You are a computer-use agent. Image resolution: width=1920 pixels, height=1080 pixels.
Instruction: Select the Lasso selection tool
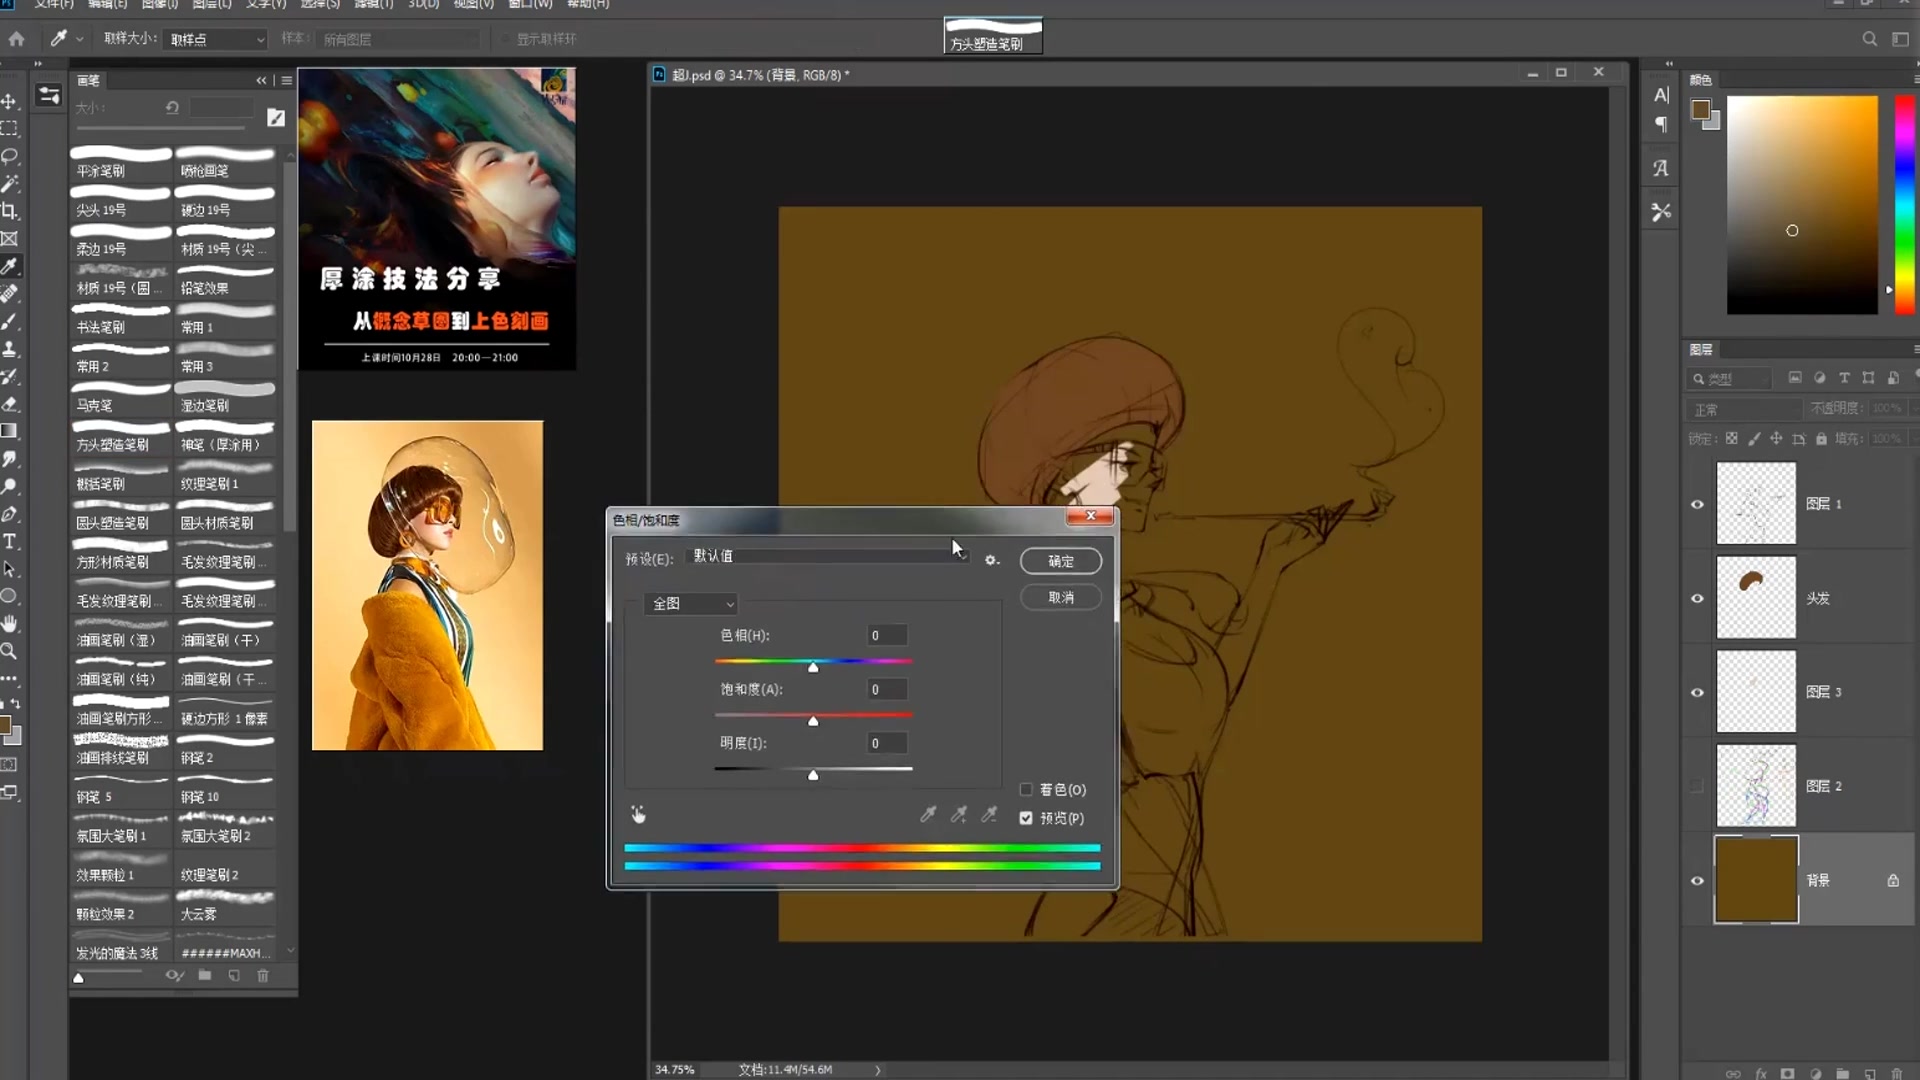click(12, 156)
